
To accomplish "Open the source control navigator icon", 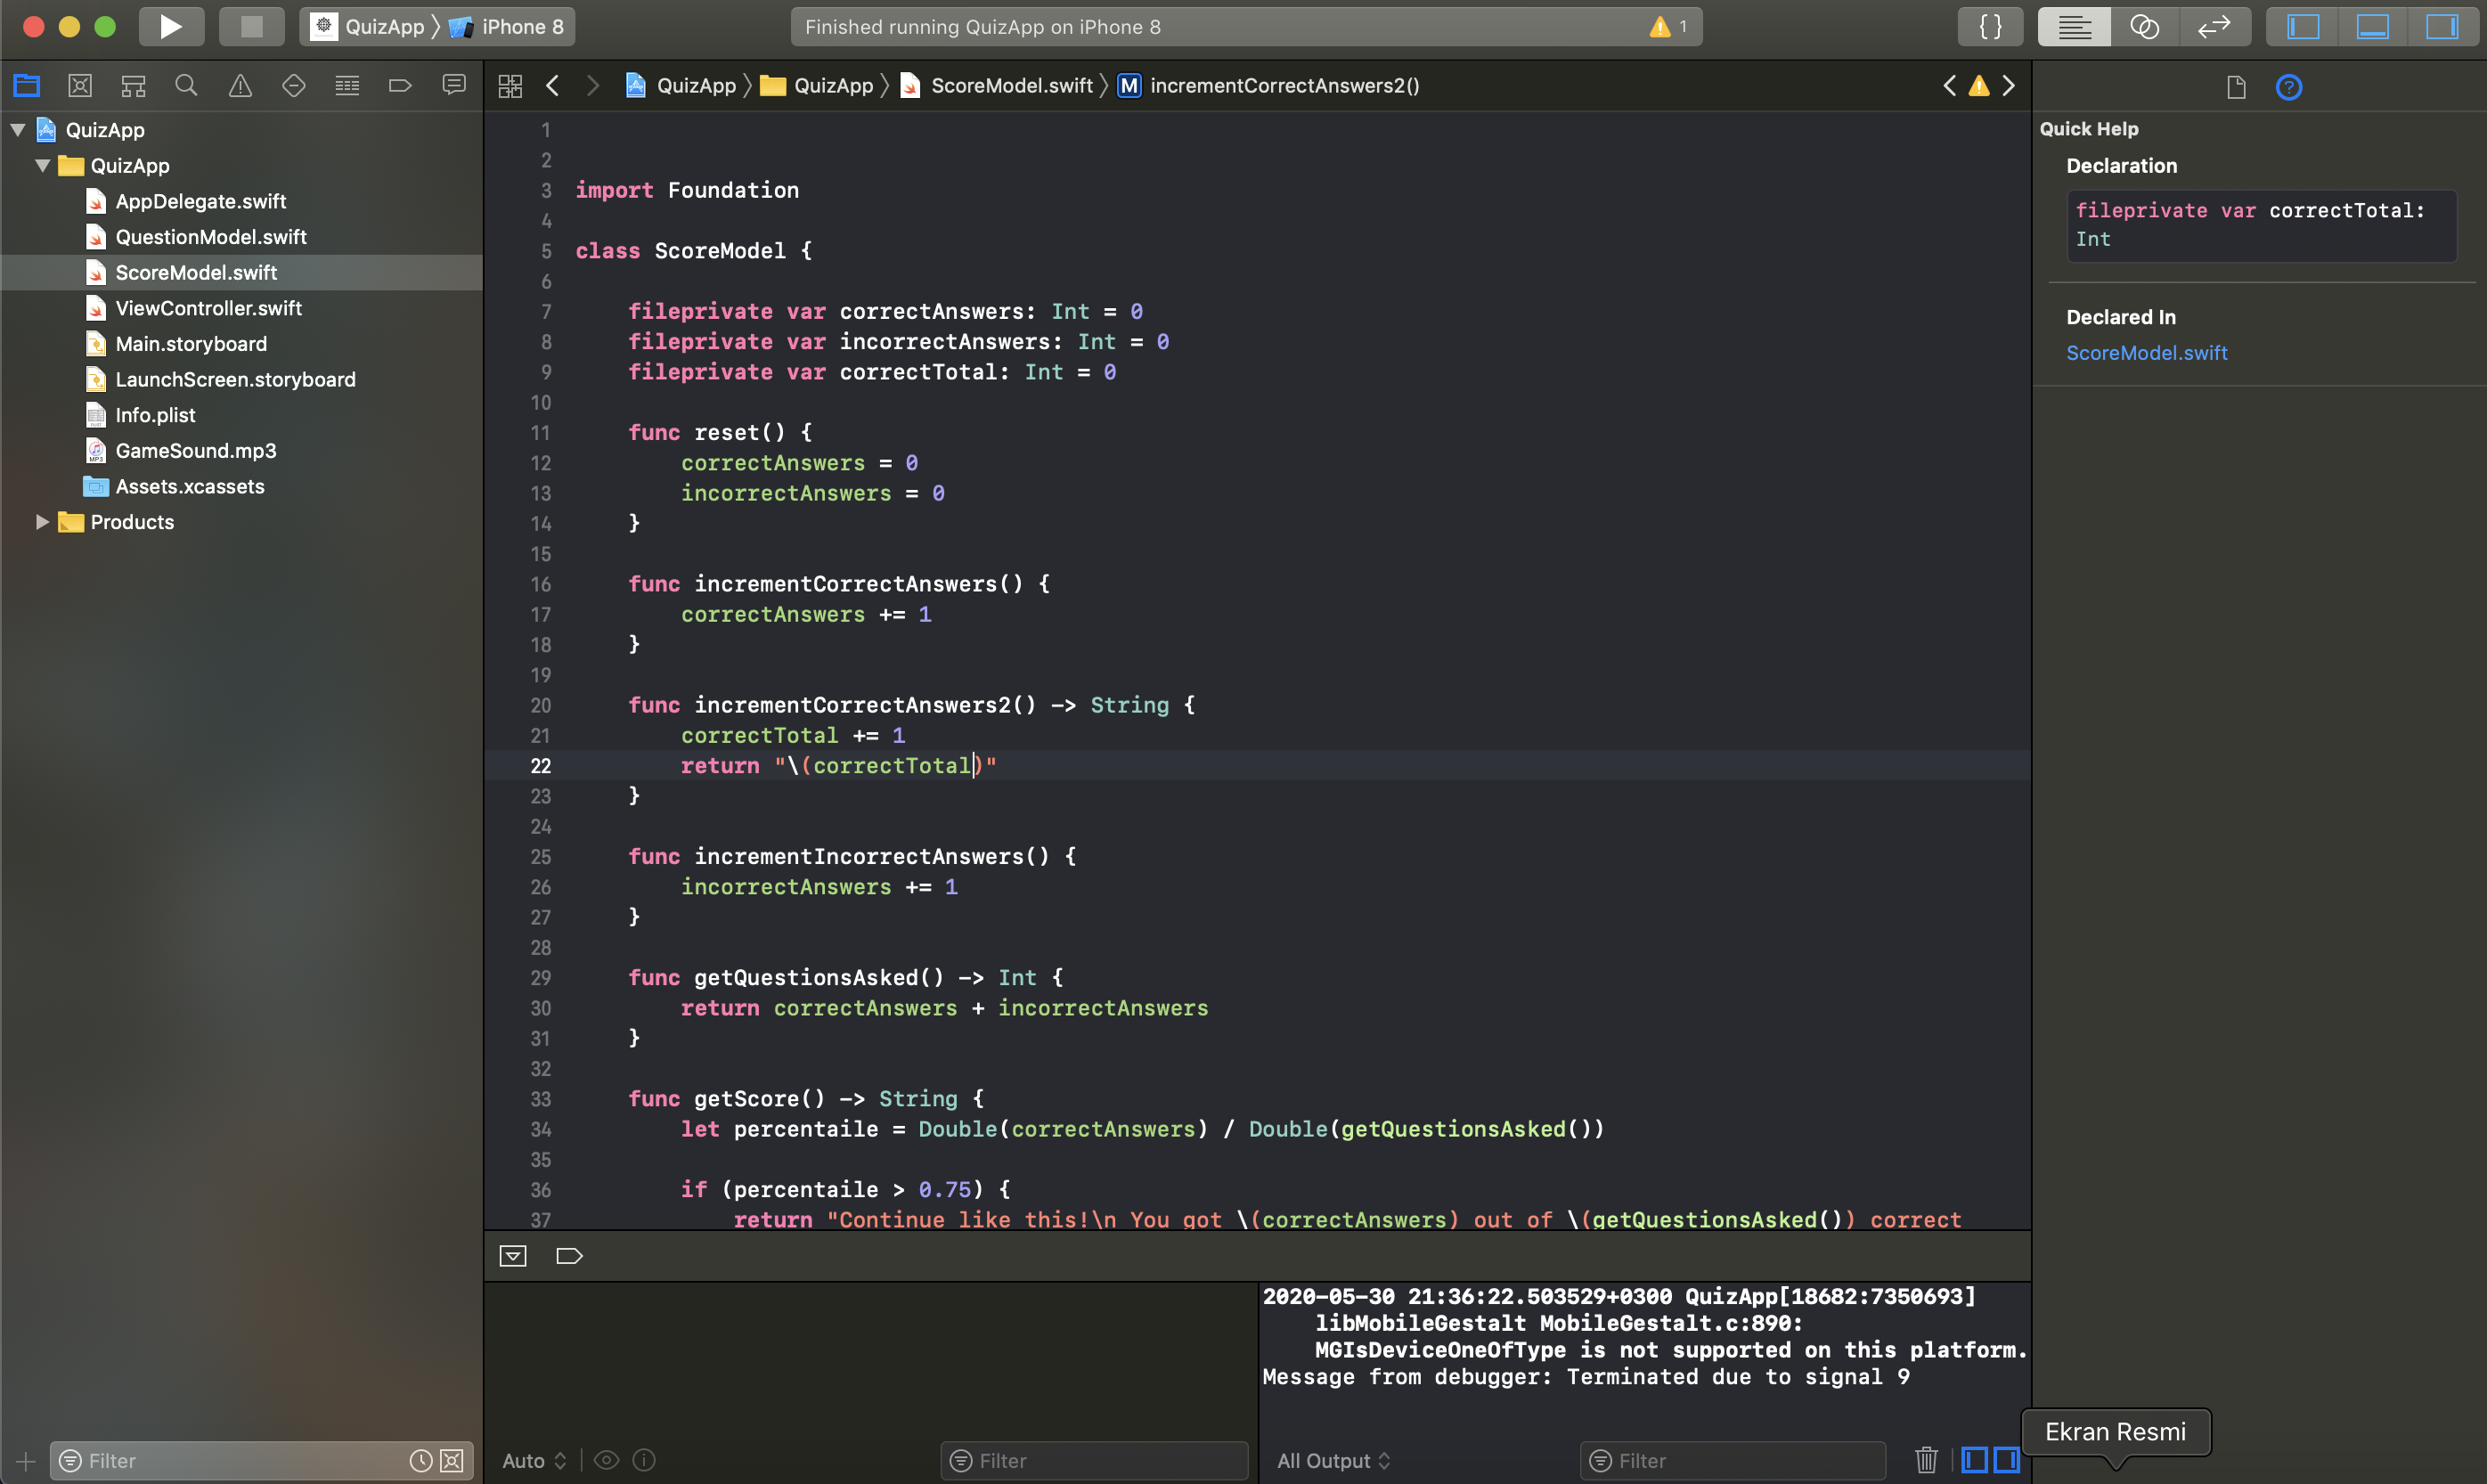I will click(x=80, y=86).
